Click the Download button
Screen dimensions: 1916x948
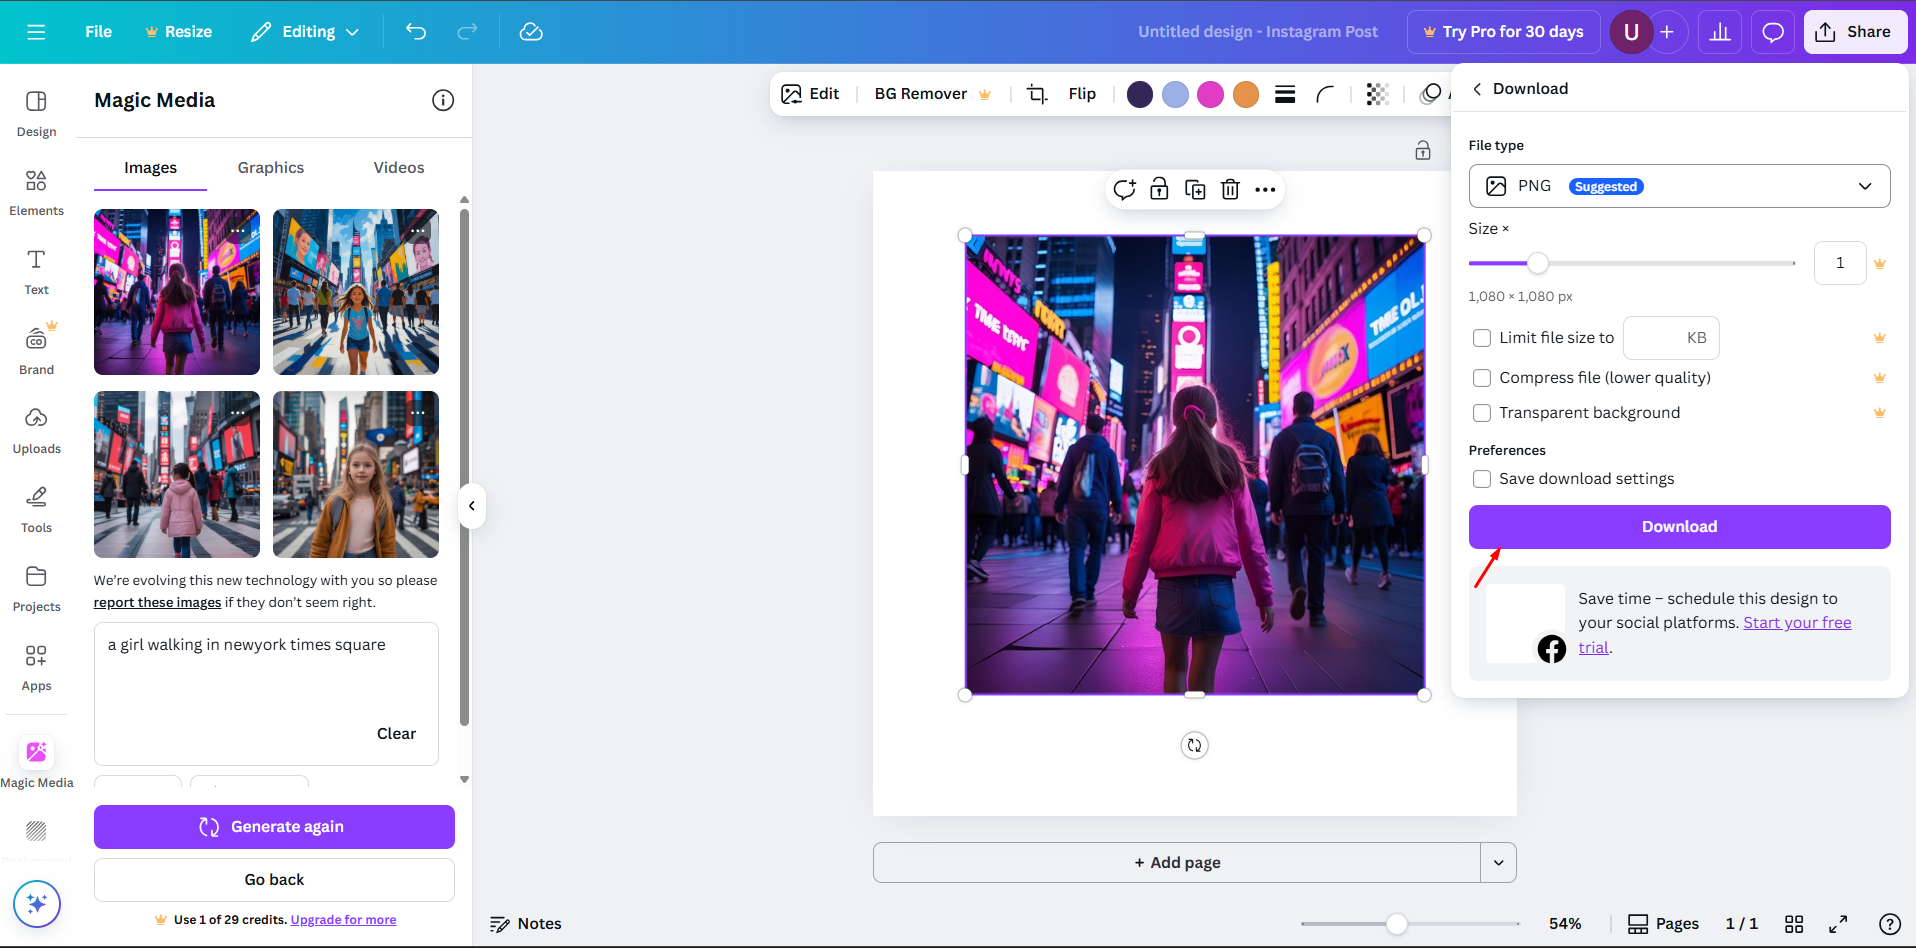(1678, 526)
